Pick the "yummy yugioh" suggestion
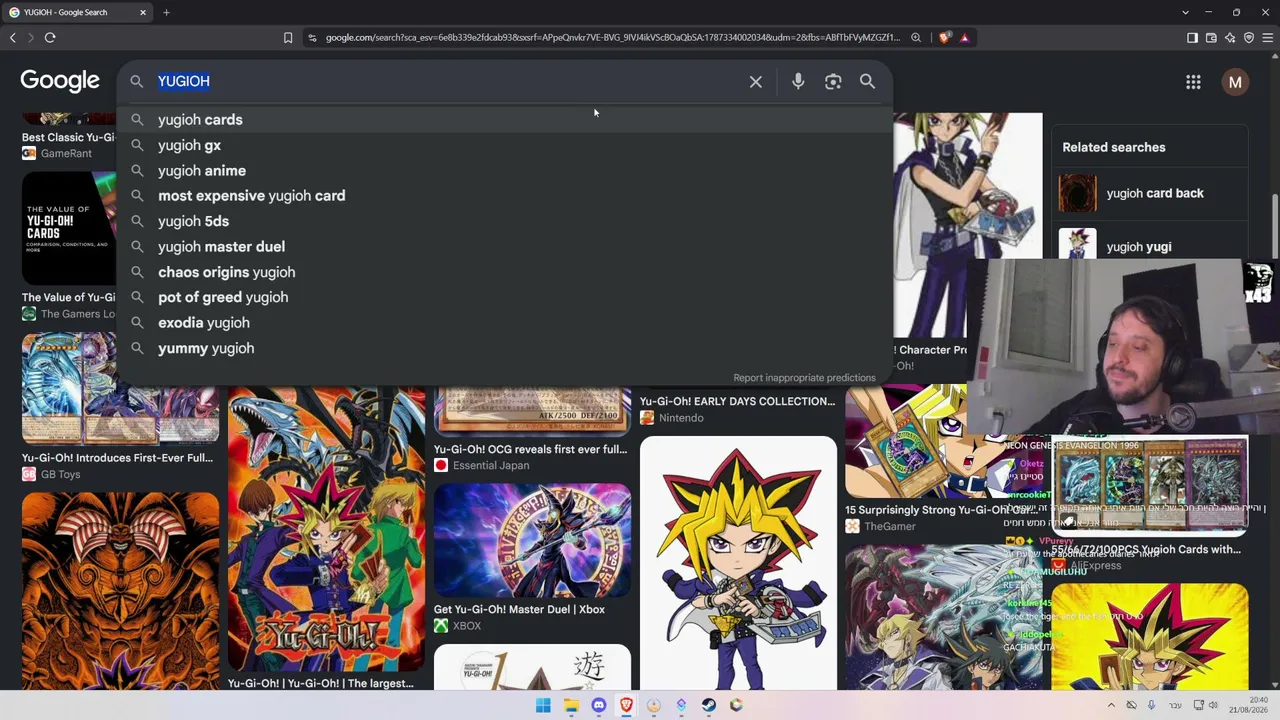This screenshot has height=720, width=1280. [x=504, y=348]
